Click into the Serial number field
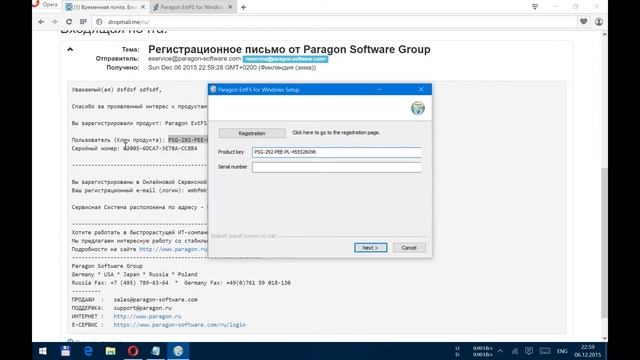 pos(337,167)
